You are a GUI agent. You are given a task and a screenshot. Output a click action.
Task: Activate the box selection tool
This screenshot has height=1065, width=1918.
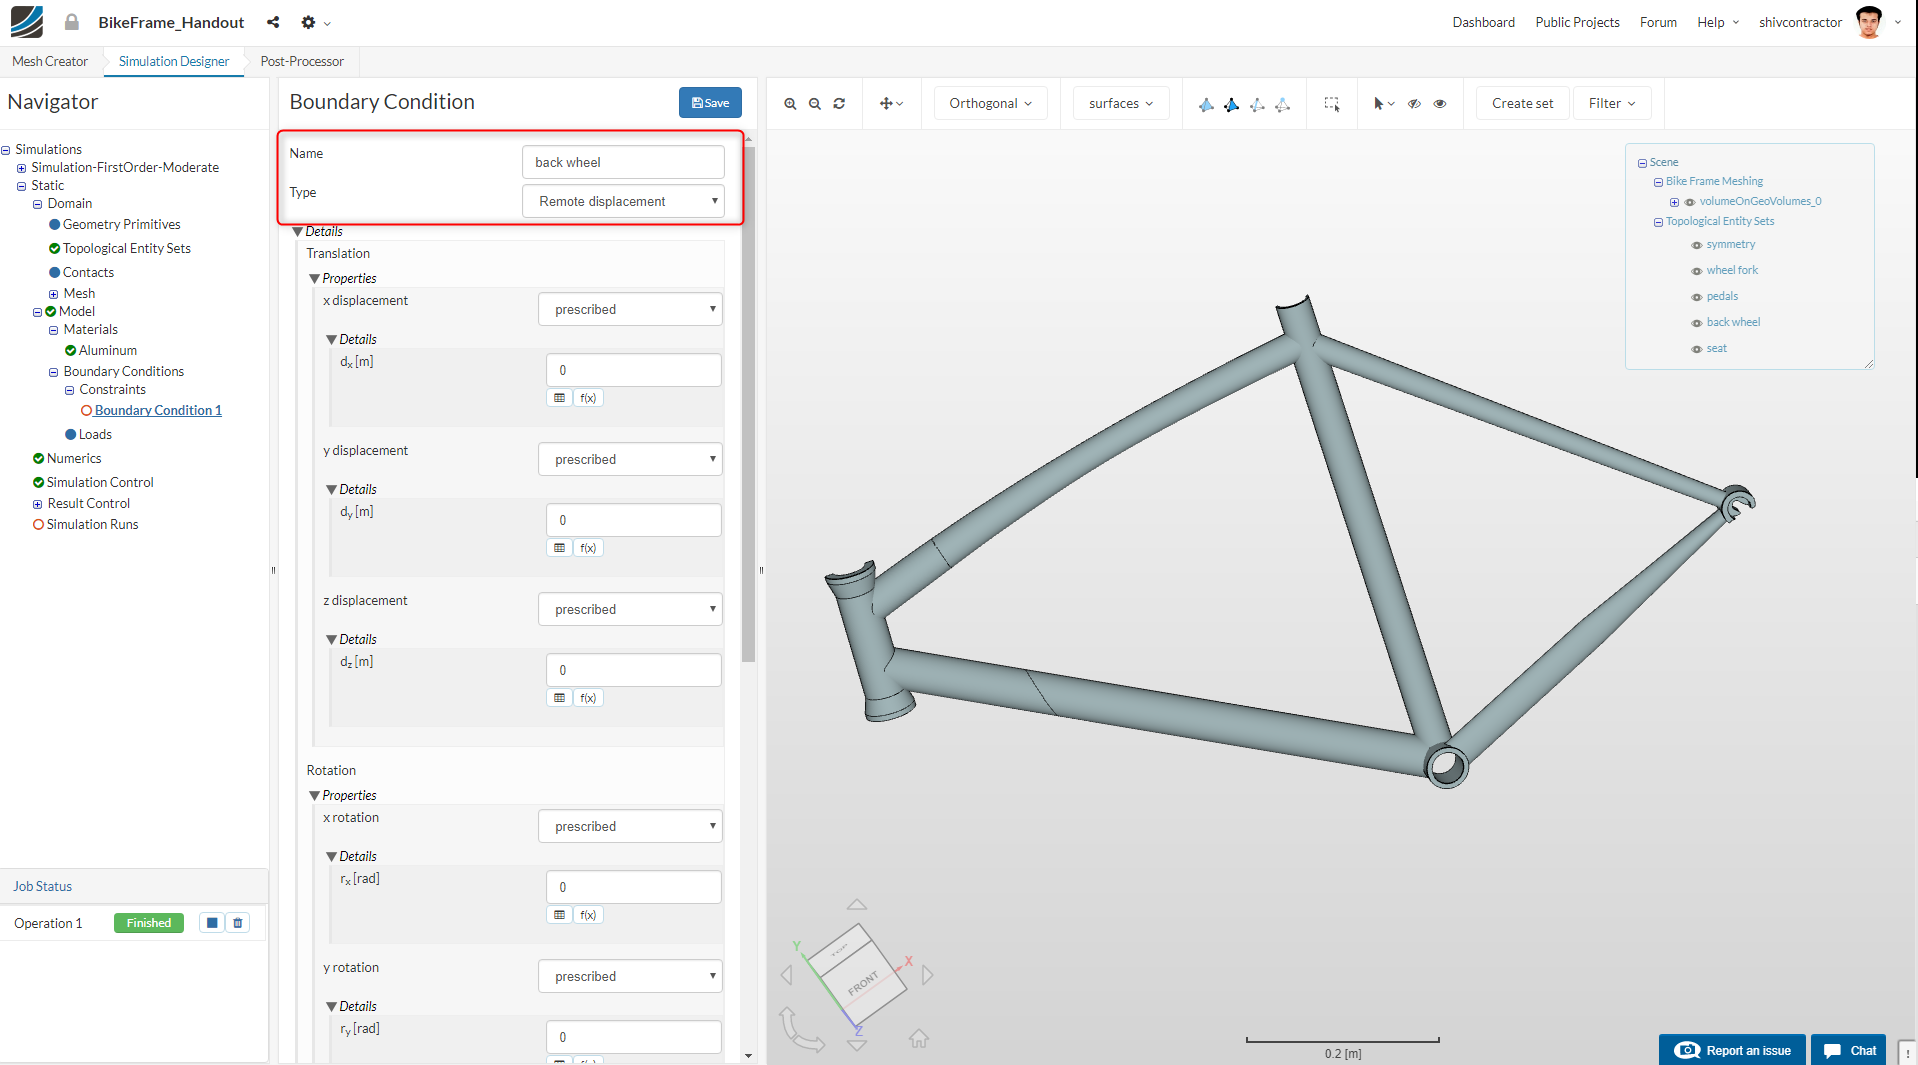1333,103
